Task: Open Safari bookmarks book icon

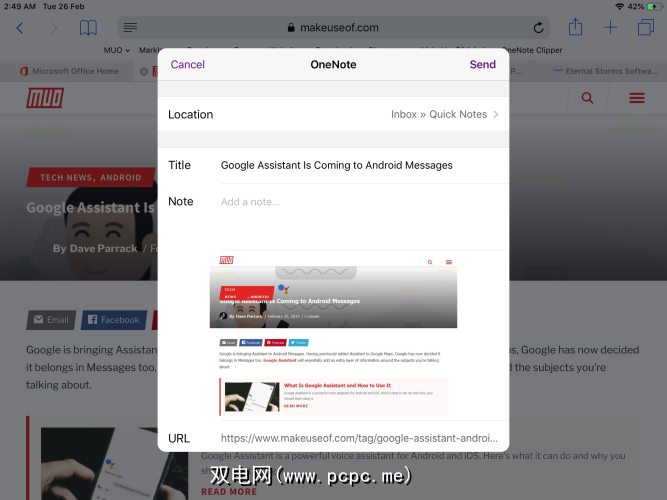Action: [88, 28]
